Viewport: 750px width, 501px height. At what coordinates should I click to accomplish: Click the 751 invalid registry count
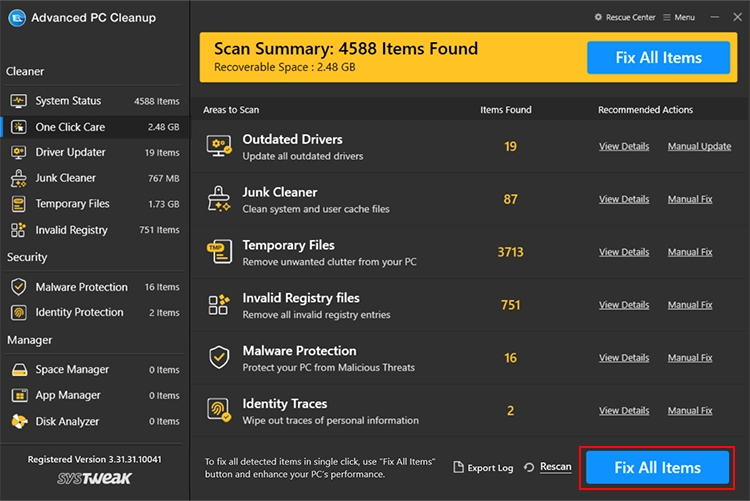(x=510, y=305)
